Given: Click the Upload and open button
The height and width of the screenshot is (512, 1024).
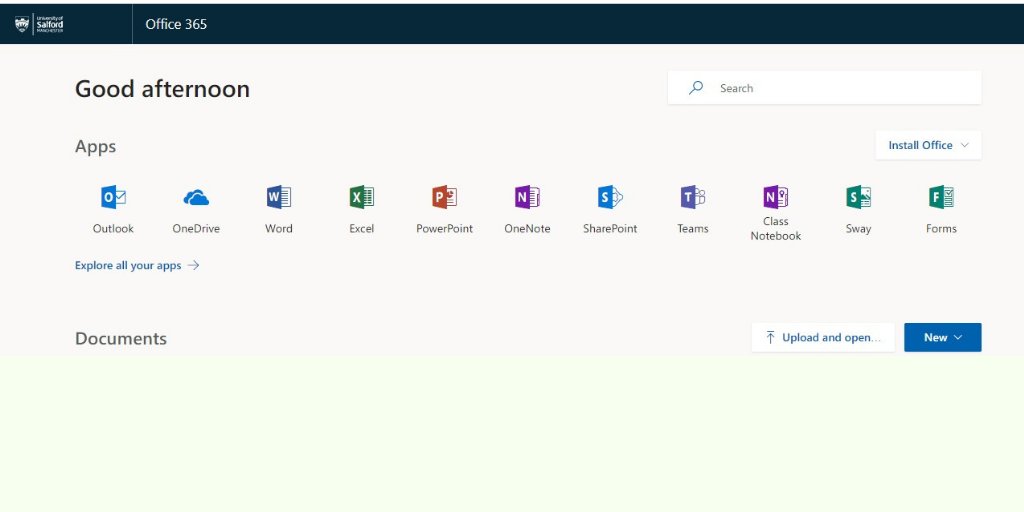Looking at the screenshot, I should click(823, 338).
